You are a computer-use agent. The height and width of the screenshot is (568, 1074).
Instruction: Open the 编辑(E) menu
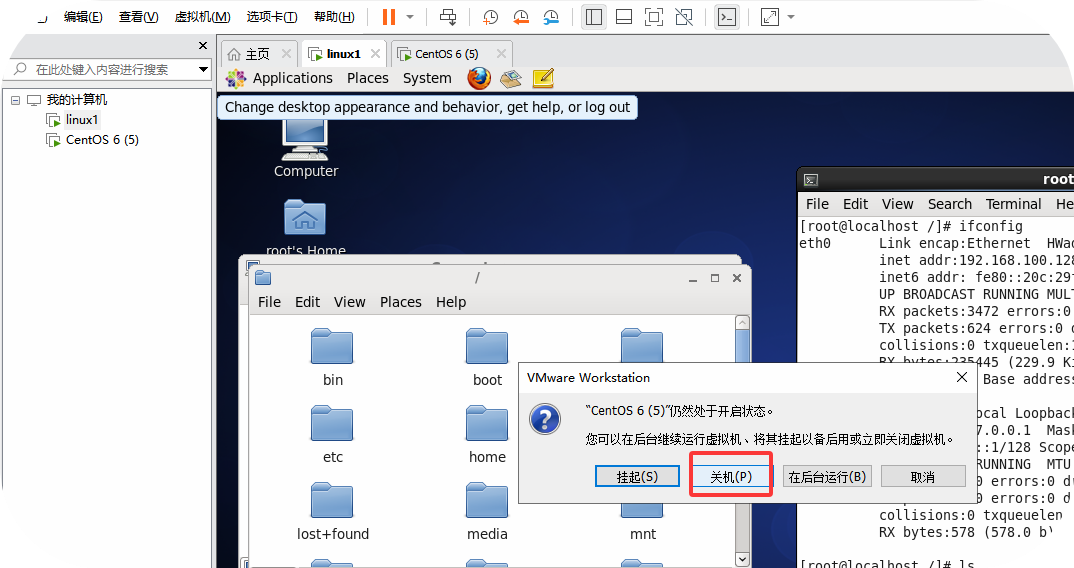pos(83,17)
